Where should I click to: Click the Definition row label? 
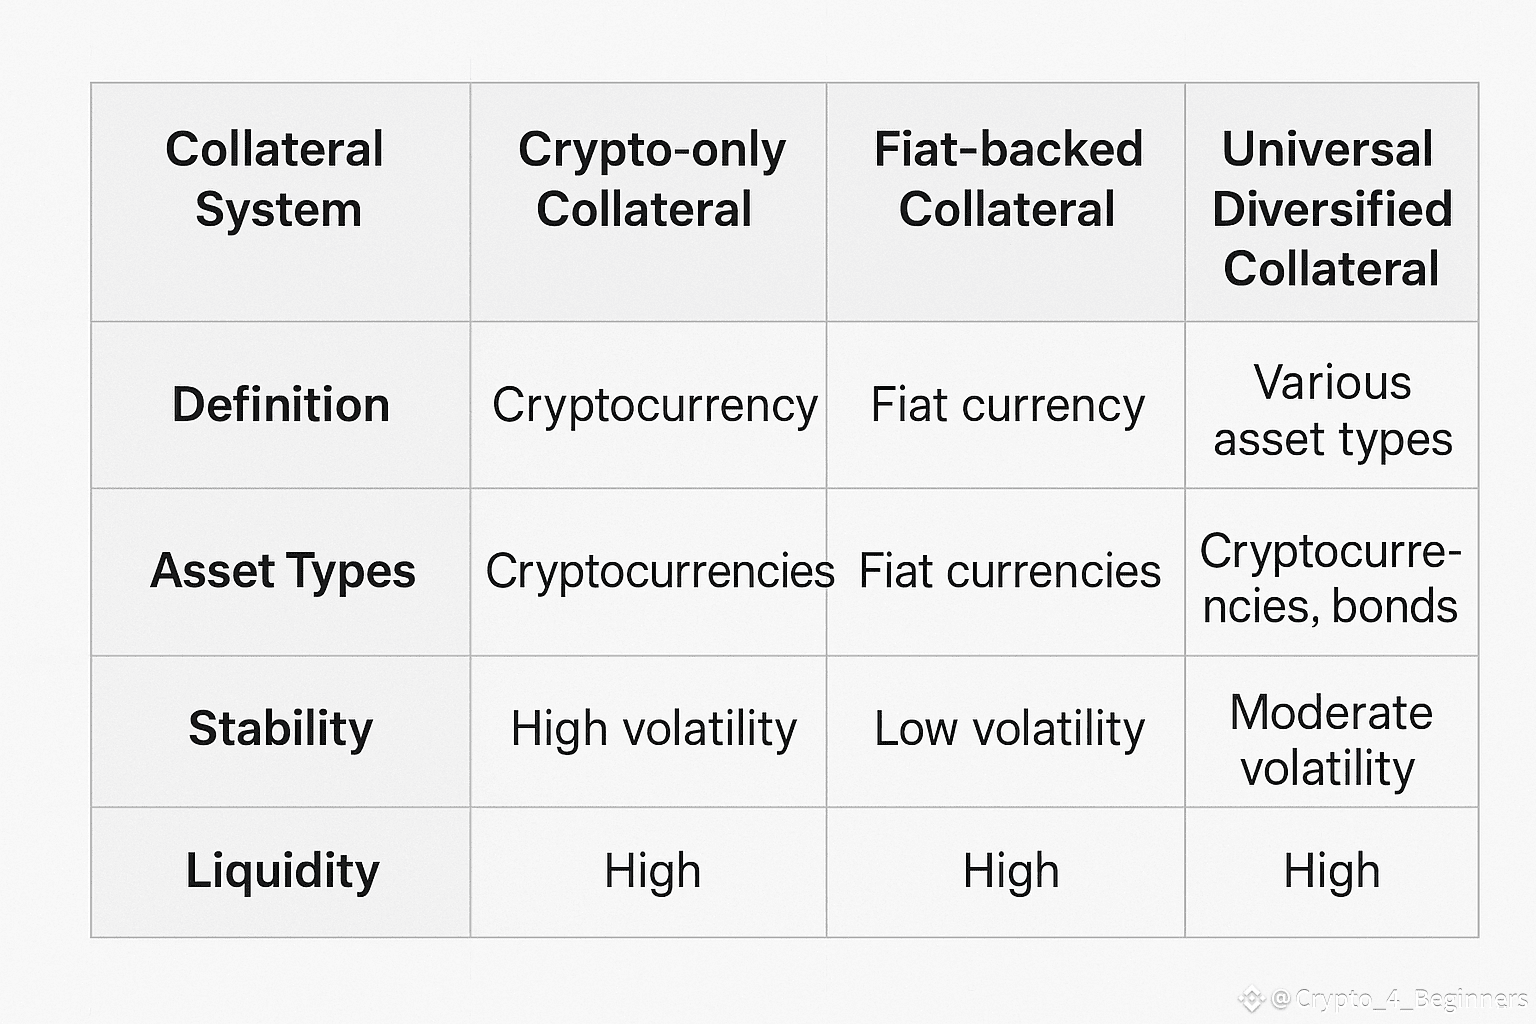coord(281,405)
